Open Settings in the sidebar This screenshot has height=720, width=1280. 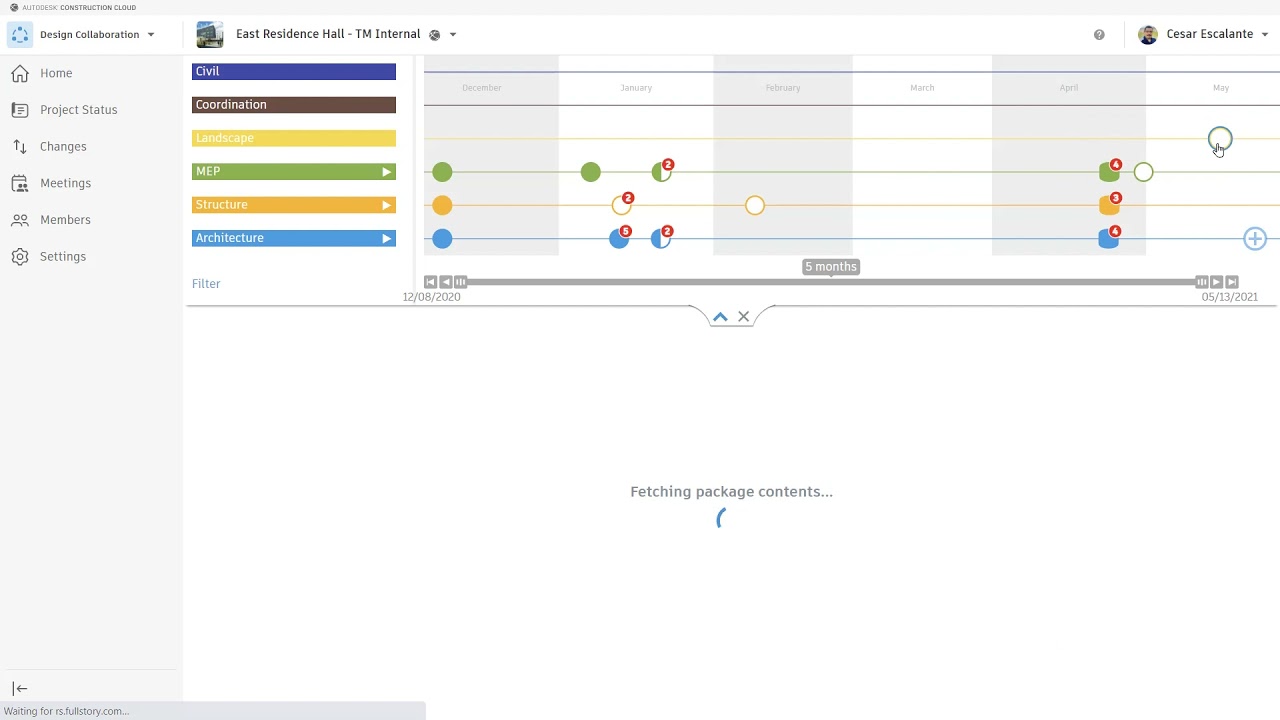[x=62, y=257]
